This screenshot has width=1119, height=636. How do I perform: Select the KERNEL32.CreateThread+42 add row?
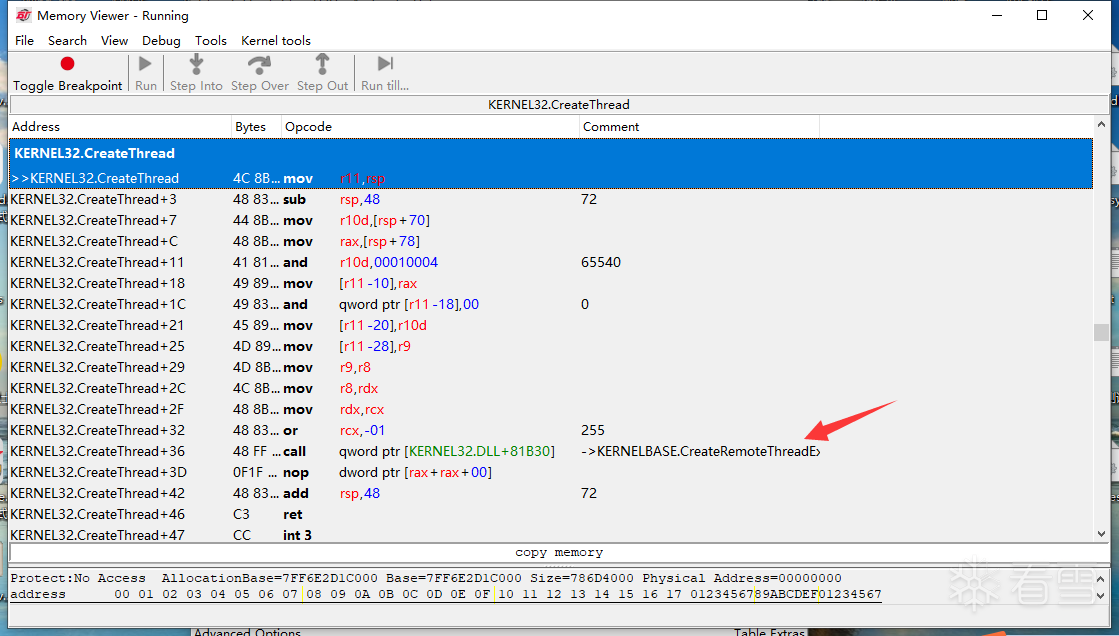pos(551,493)
